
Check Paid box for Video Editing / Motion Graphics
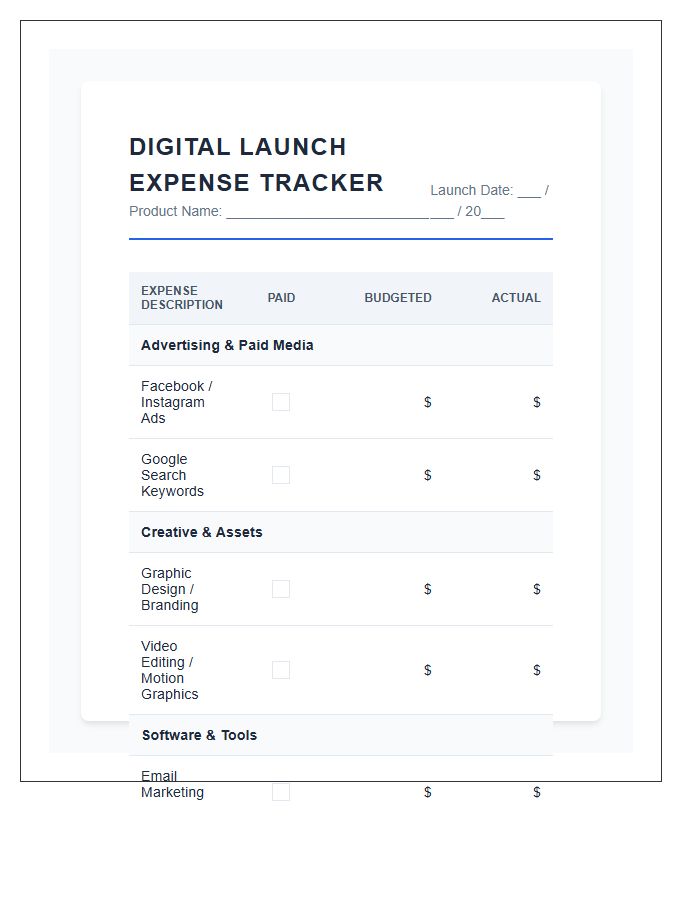point(281,670)
